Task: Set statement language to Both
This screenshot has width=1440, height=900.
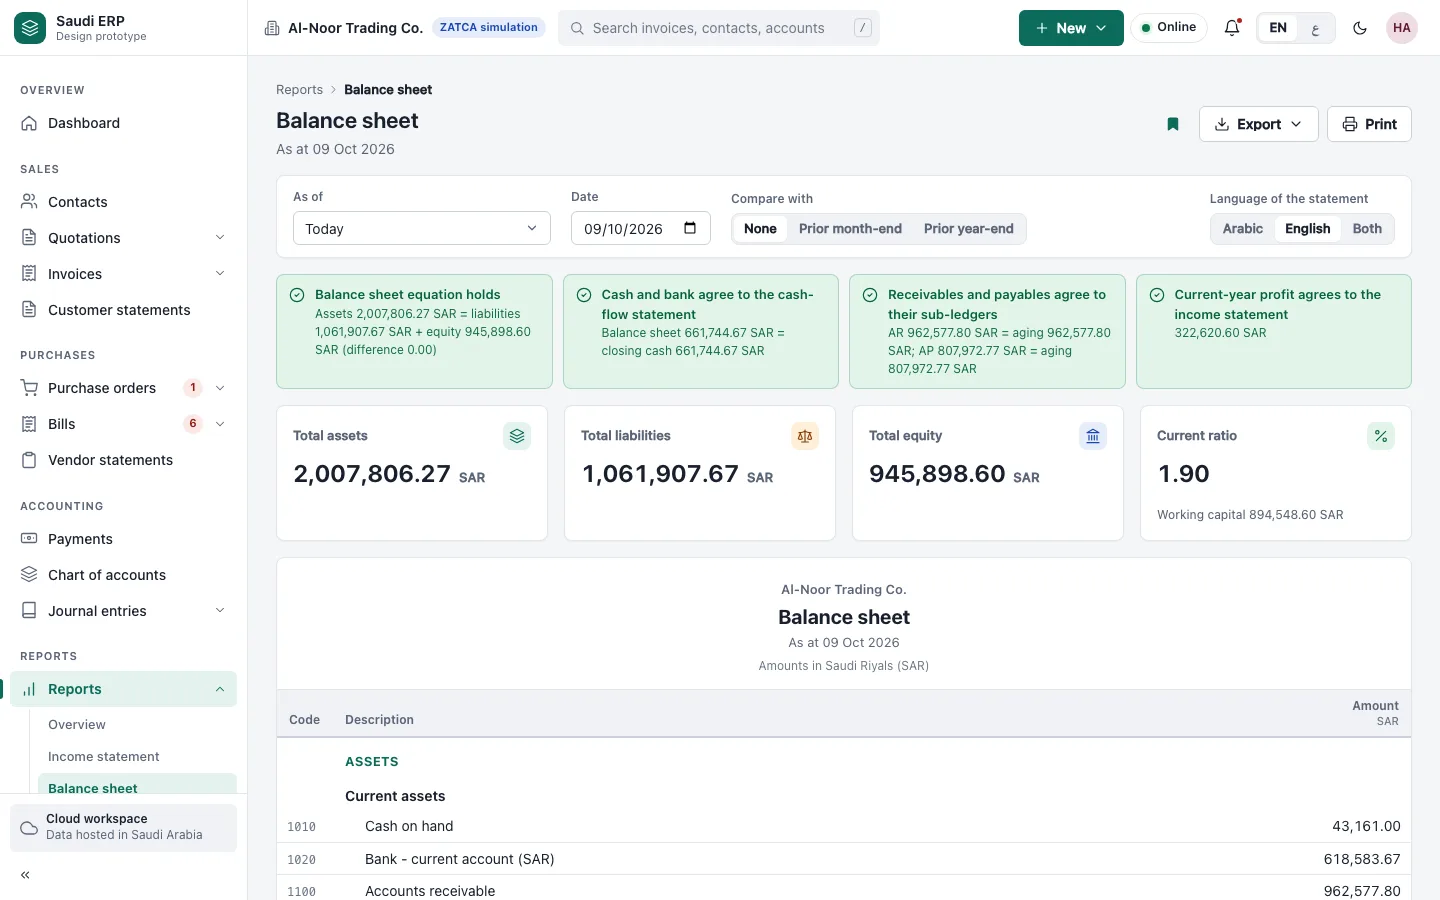Action: [1367, 229]
